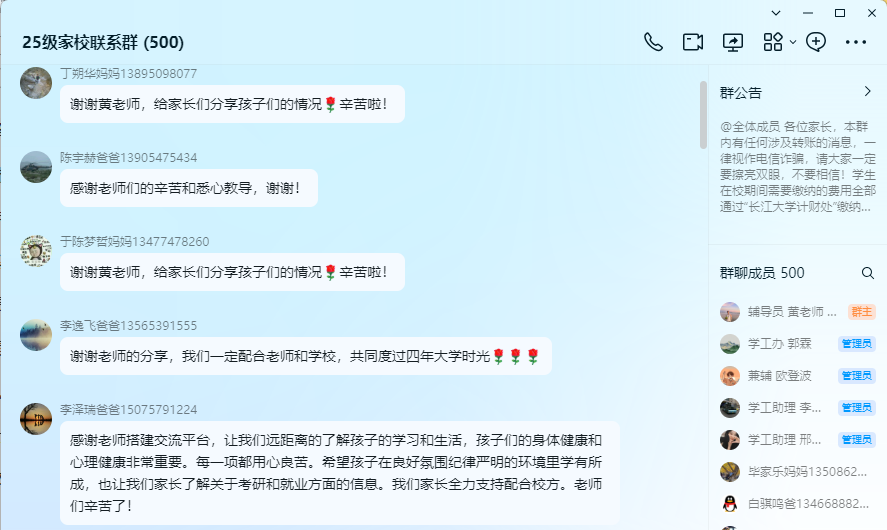Select member 辅导员 黄老师 in the list
The image size is (887, 530).
[x=798, y=312]
